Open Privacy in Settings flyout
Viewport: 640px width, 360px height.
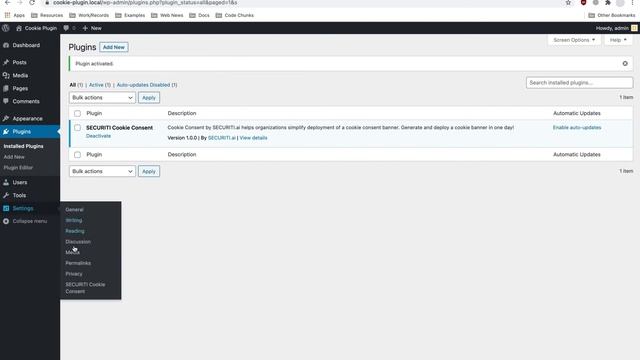point(74,274)
